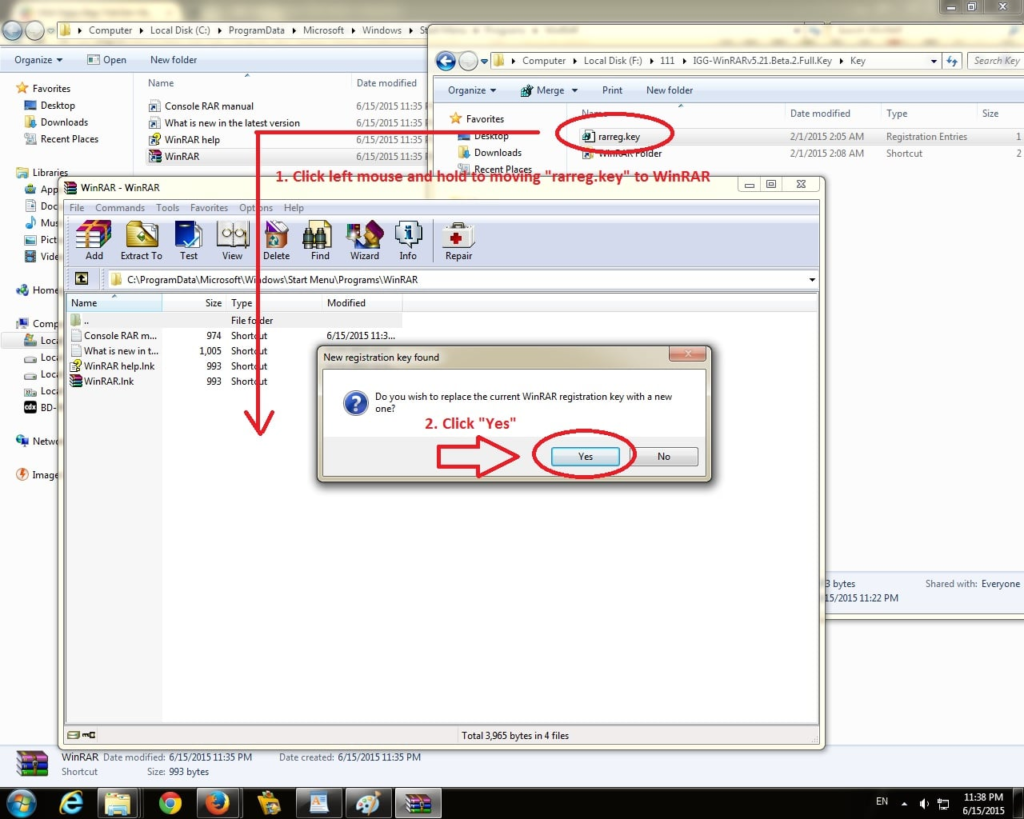Open the Tools menu in WinRAR
The height and width of the screenshot is (819, 1024).
167,208
